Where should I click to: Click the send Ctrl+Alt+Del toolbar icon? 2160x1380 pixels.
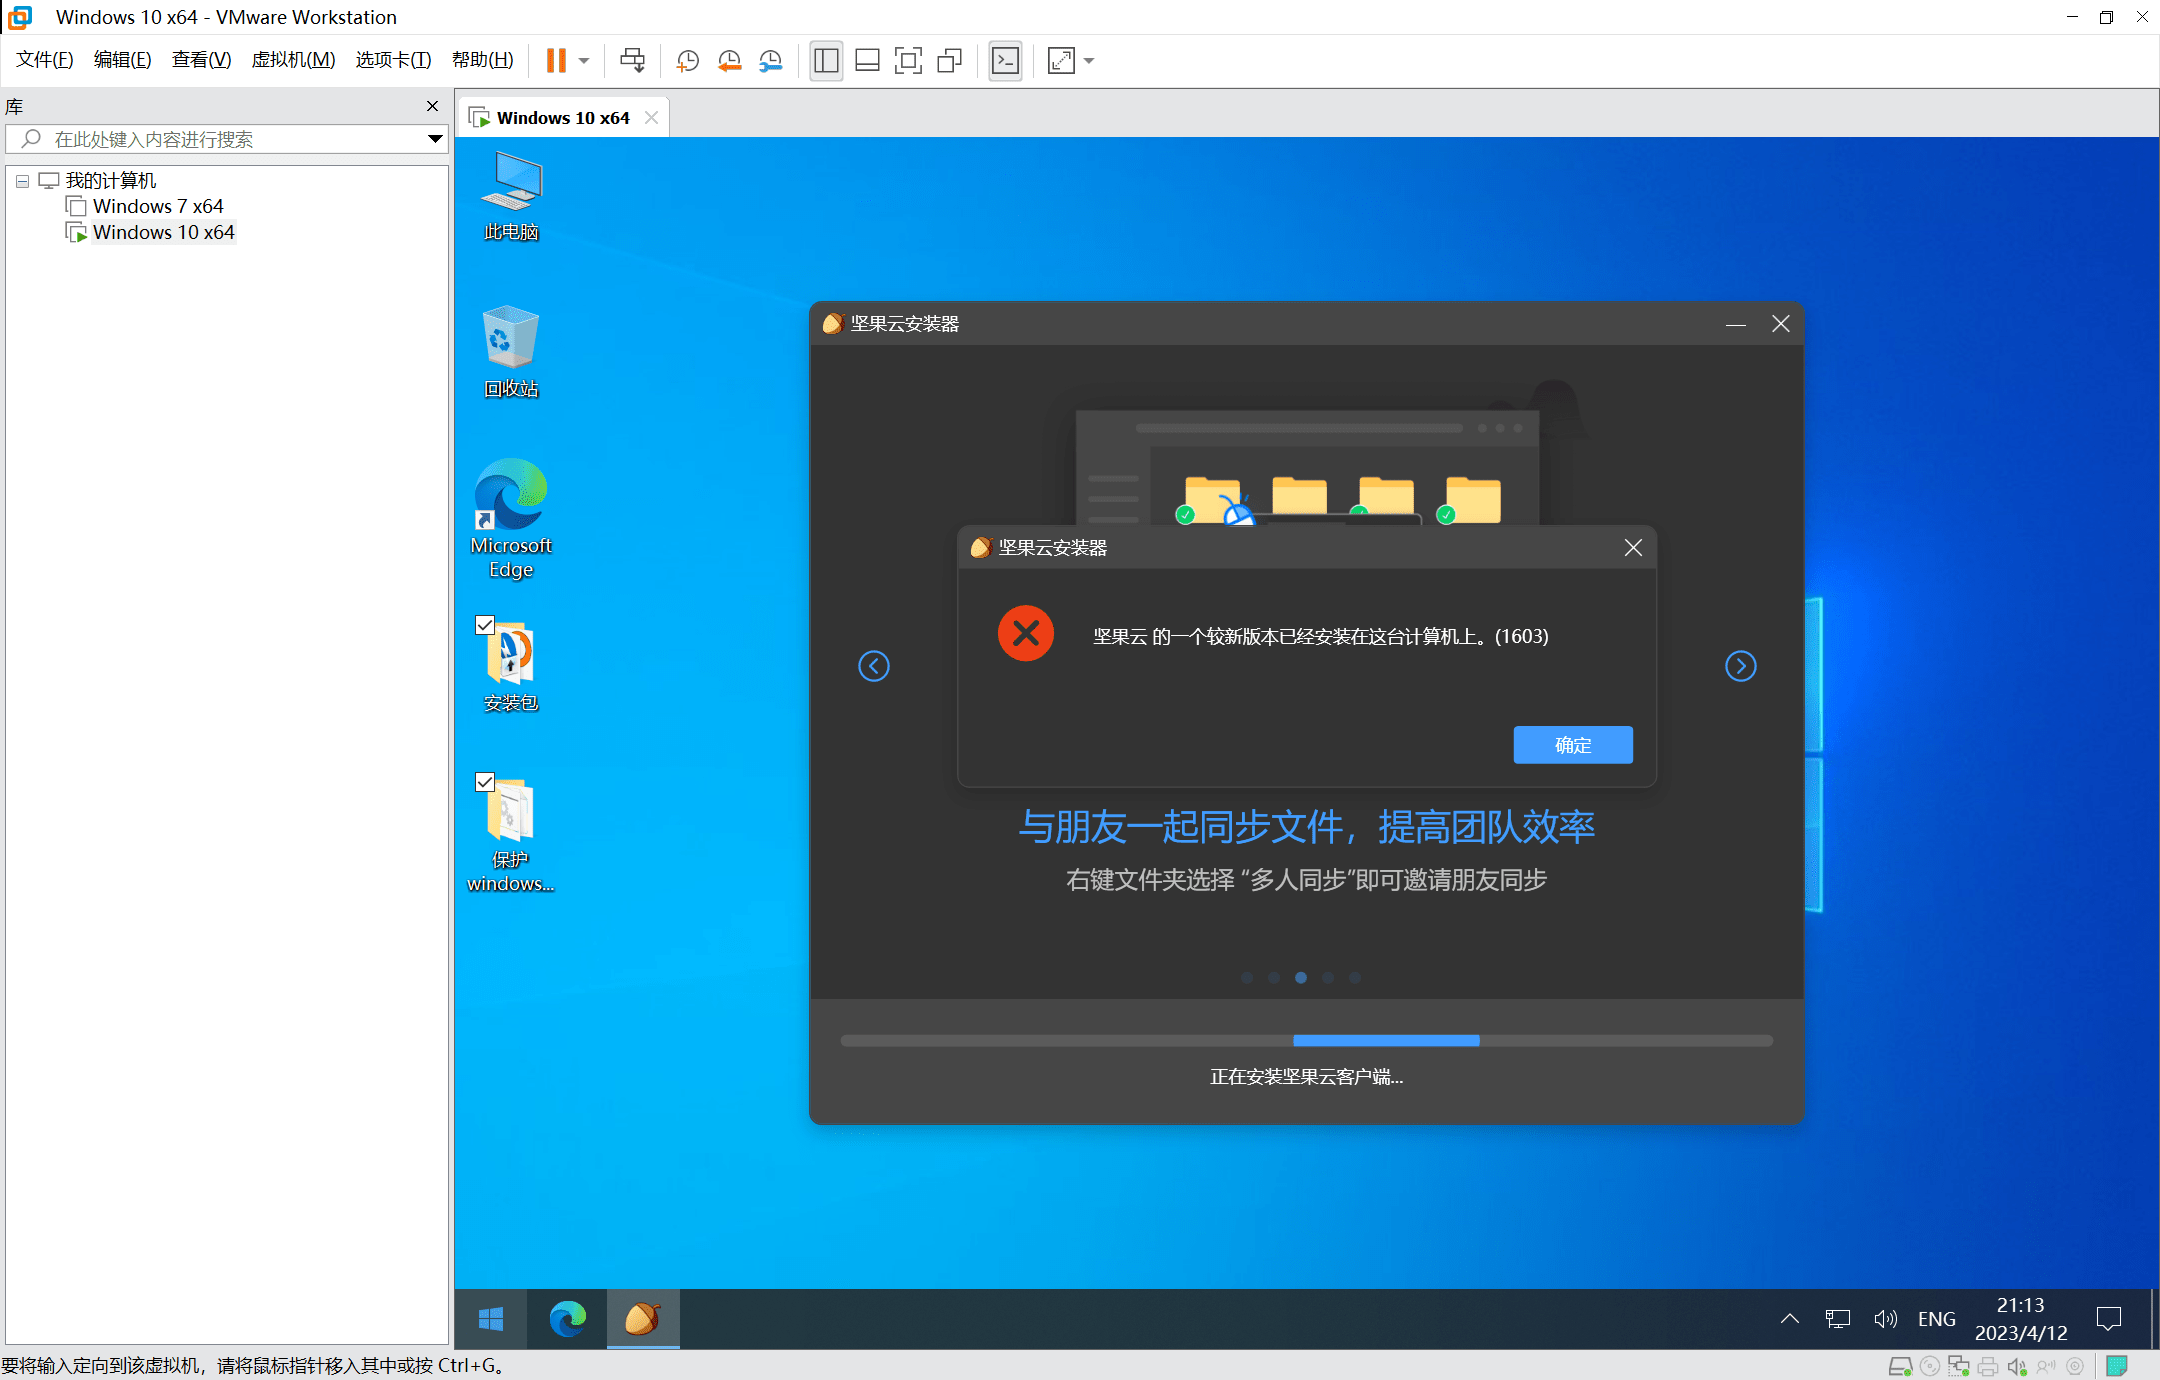coord(632,61)
